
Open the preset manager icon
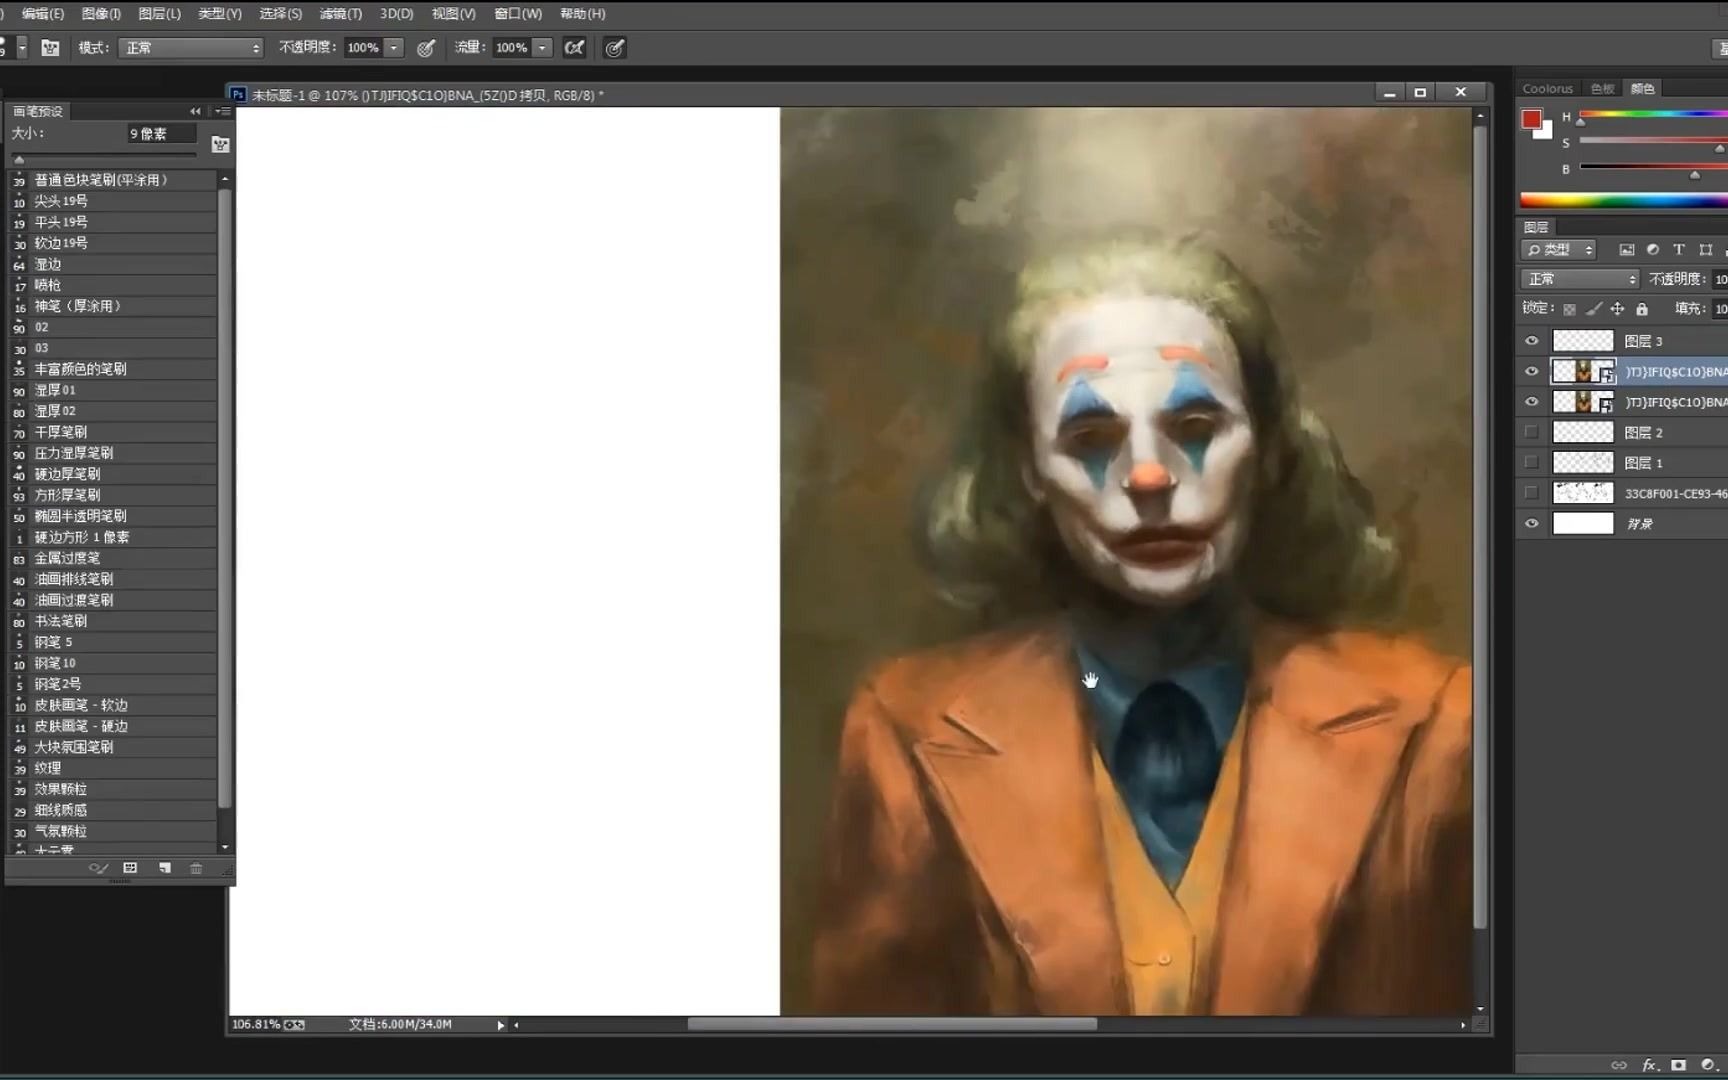[x=130, y=868]
